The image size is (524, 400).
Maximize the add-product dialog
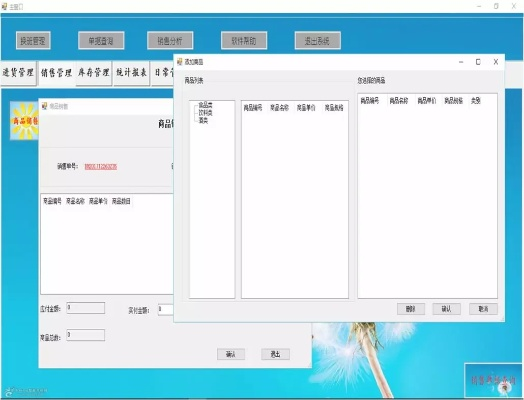pyautogui.click(x=478, y=62)
